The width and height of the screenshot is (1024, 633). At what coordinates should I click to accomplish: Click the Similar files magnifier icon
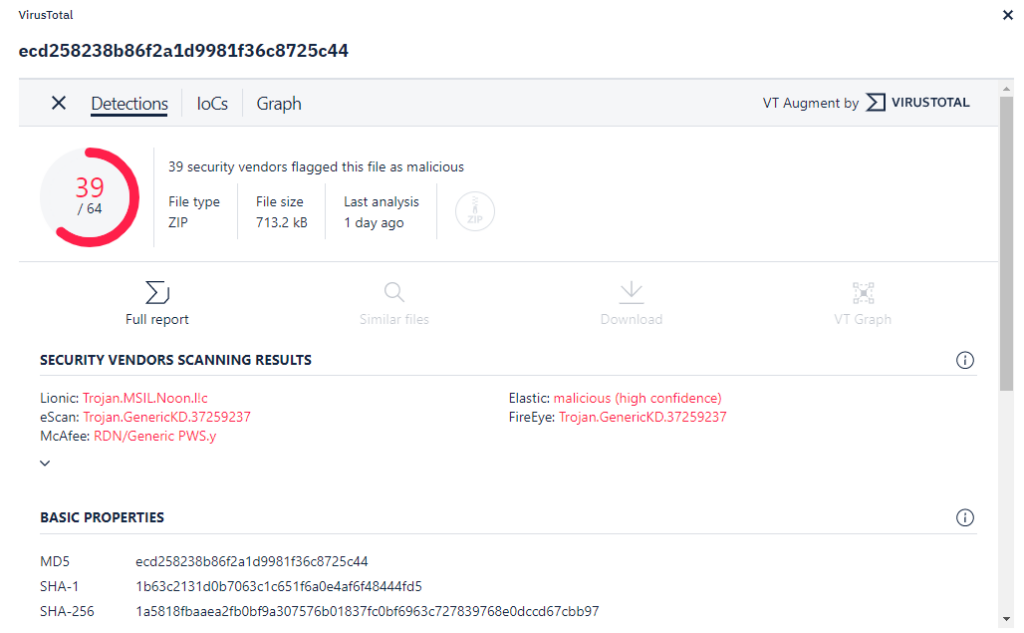pyautogui.click(x=394, y=291)
